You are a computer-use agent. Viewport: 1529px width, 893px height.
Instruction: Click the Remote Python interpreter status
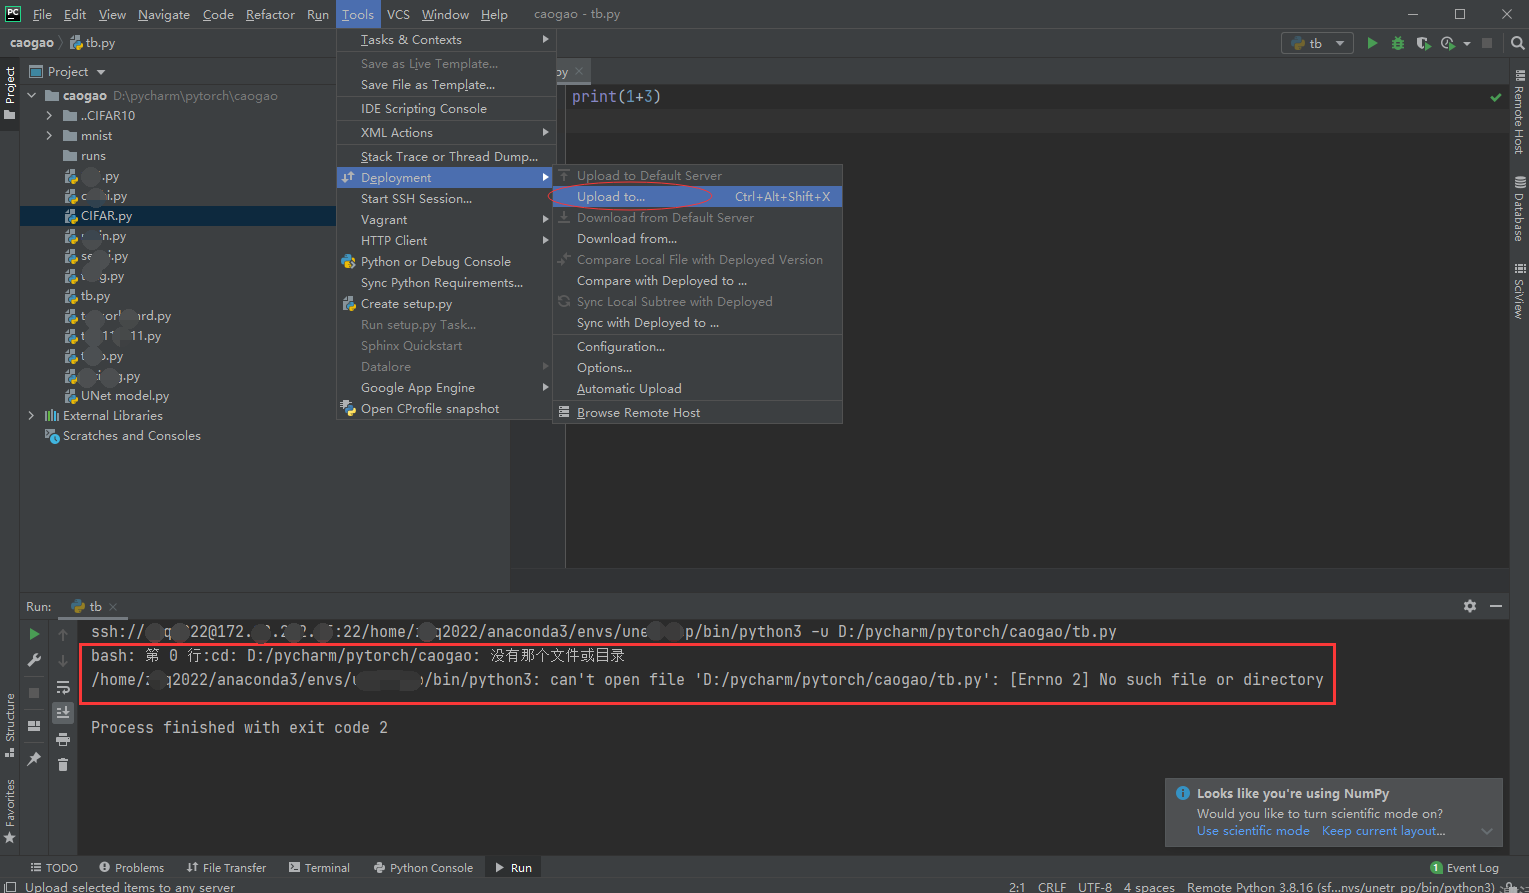[x=1340, y=887]
